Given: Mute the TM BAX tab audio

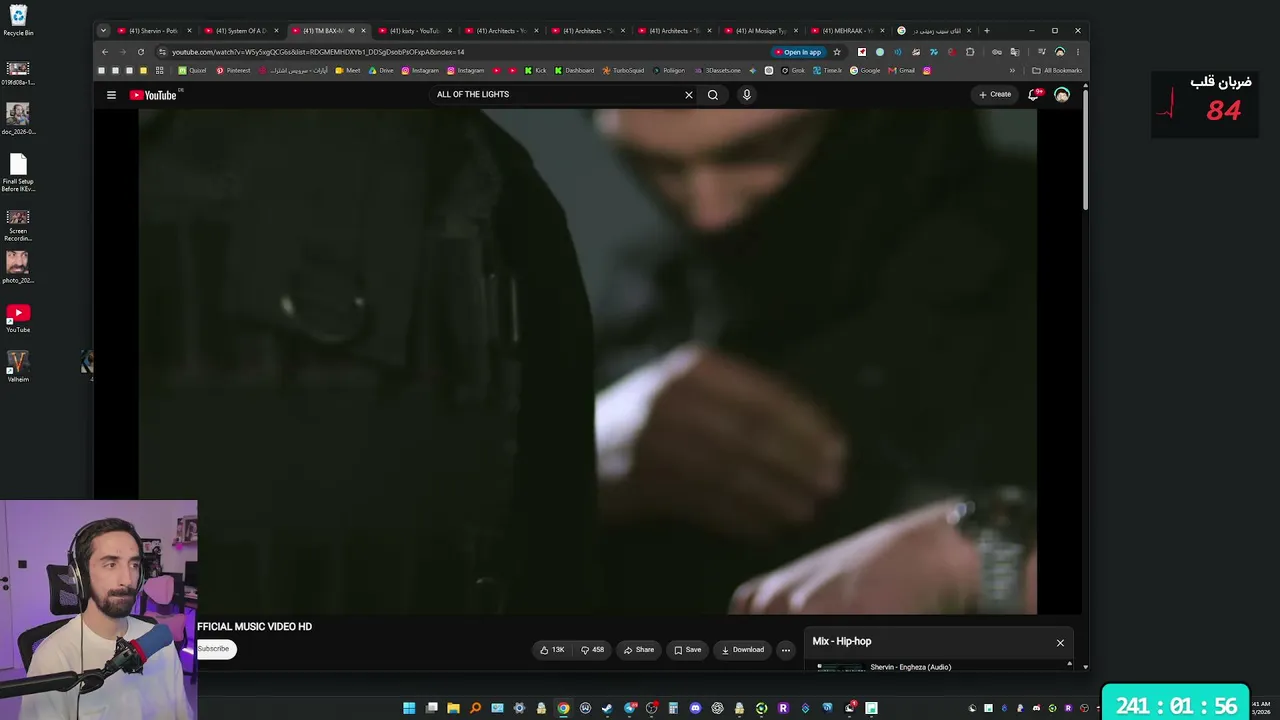Looking at the screenshot, I should pyautogui.click(x=351, y=31).
